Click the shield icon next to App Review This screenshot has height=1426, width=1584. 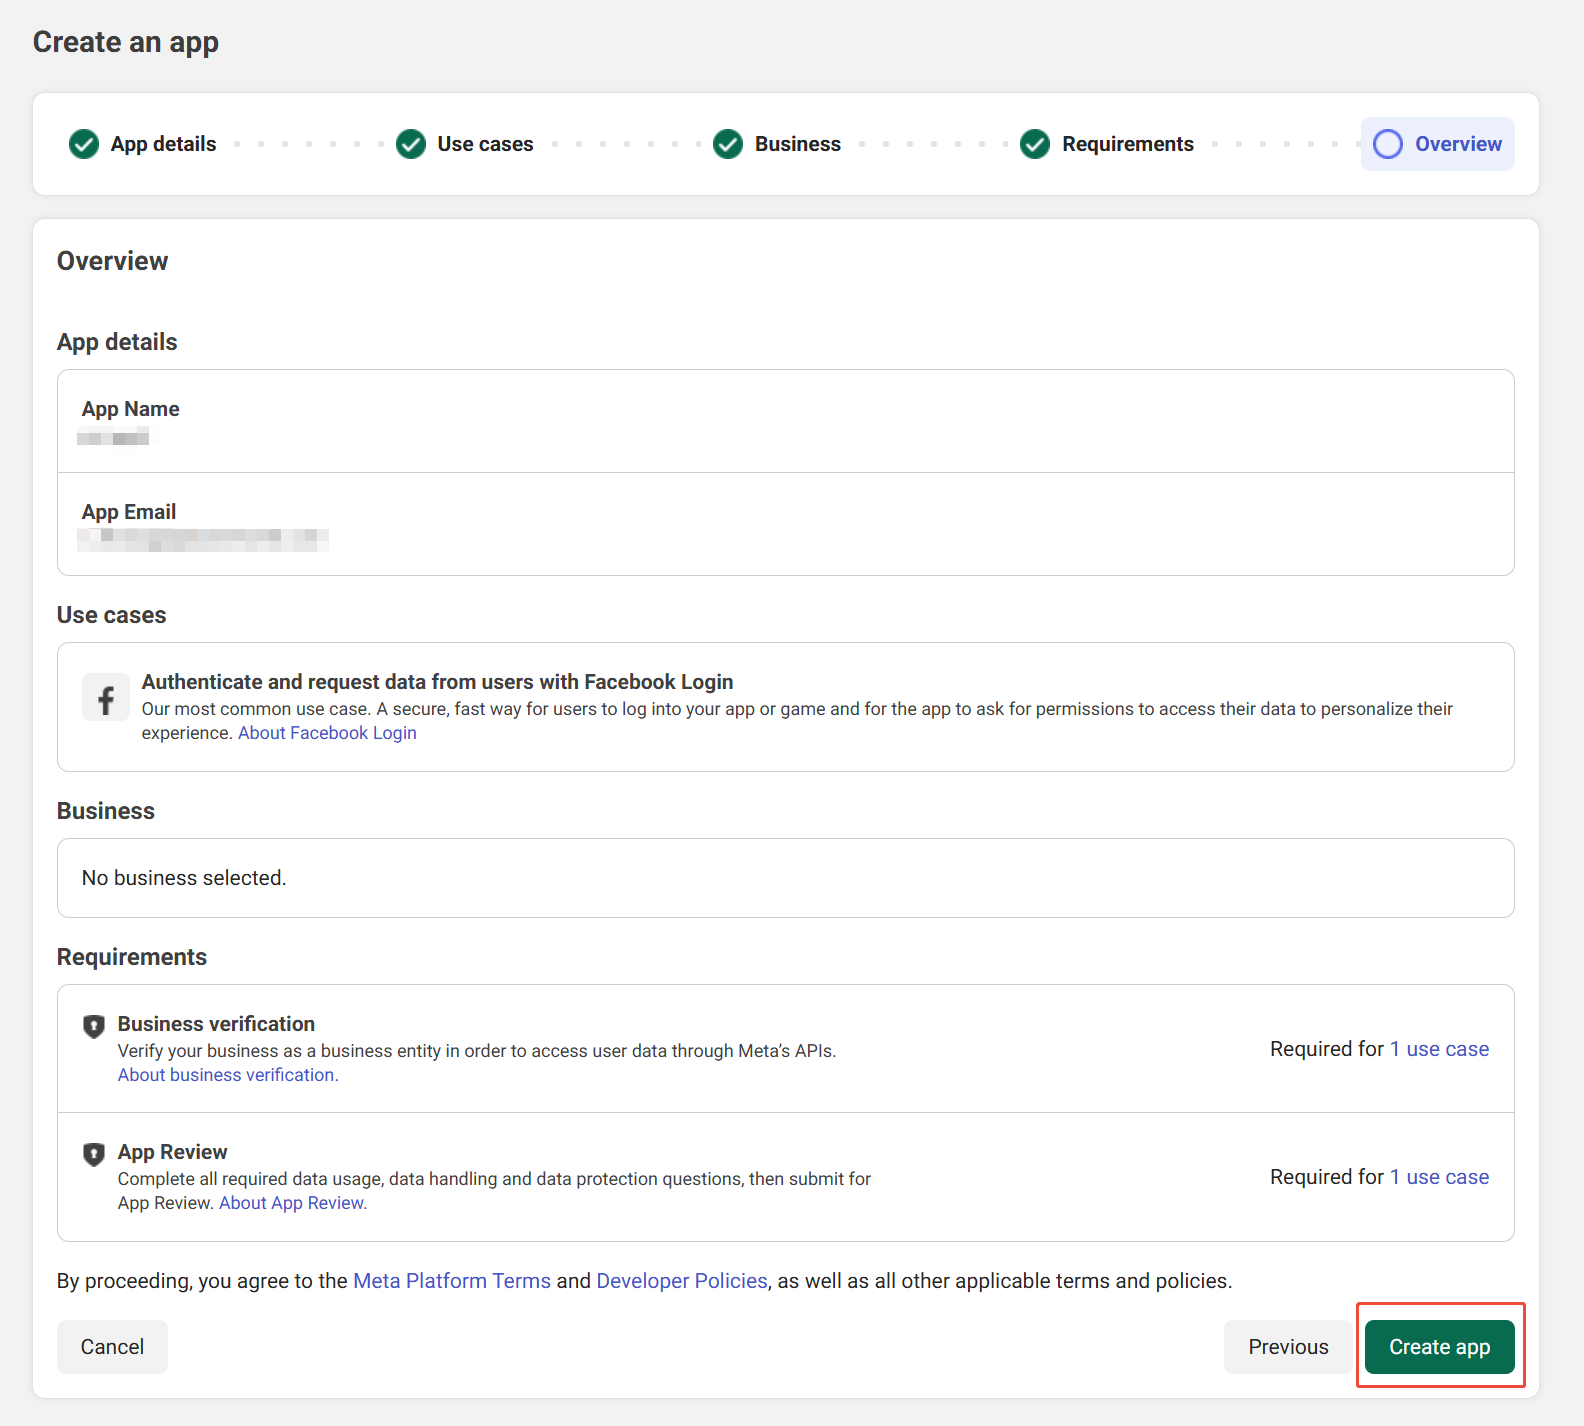[x=94, y=1154]
